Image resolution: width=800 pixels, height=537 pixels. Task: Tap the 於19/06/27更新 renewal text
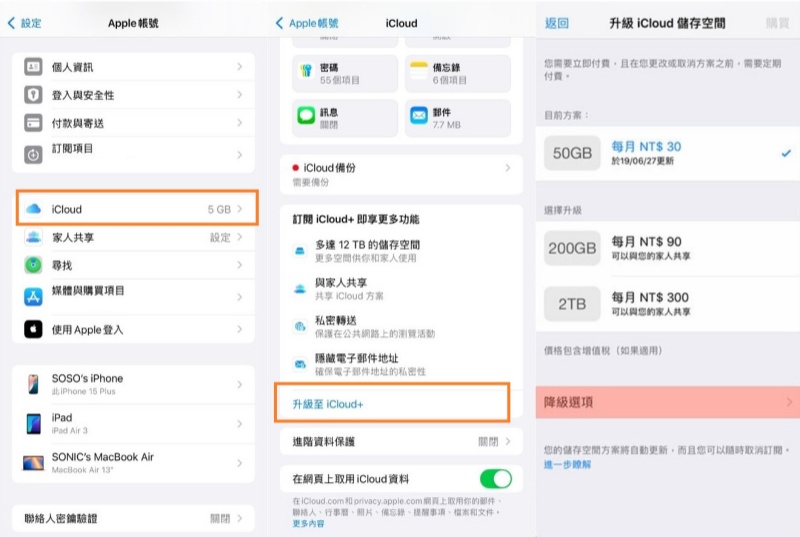[x=642, y=161]
